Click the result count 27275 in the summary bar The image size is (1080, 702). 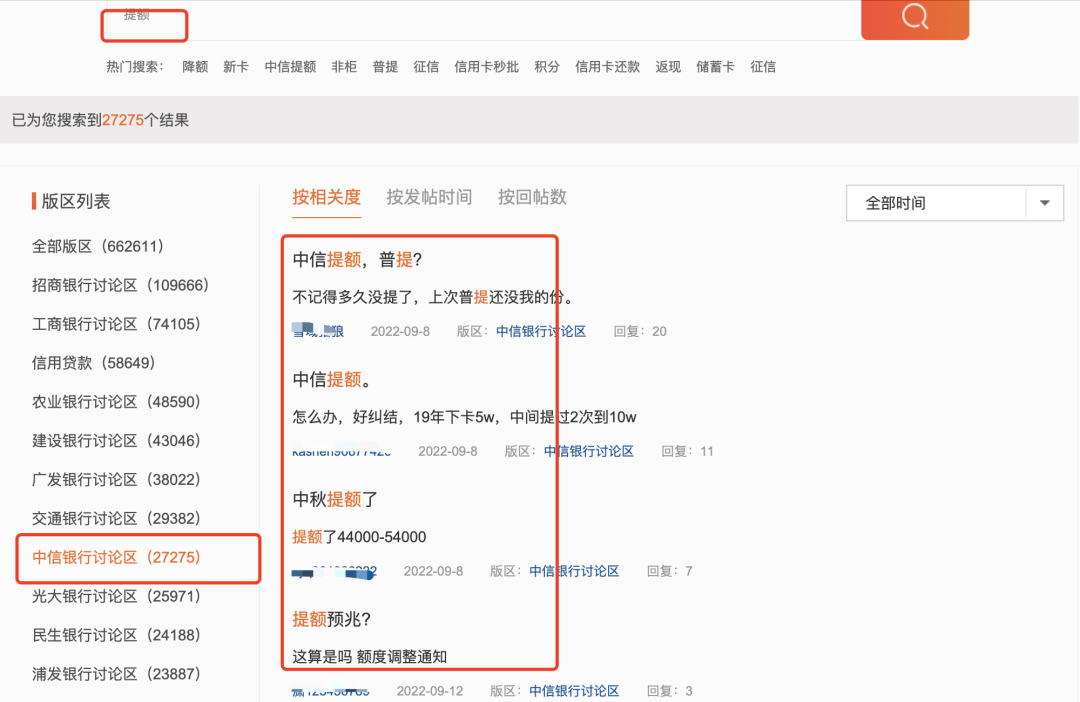coord(123,120)
